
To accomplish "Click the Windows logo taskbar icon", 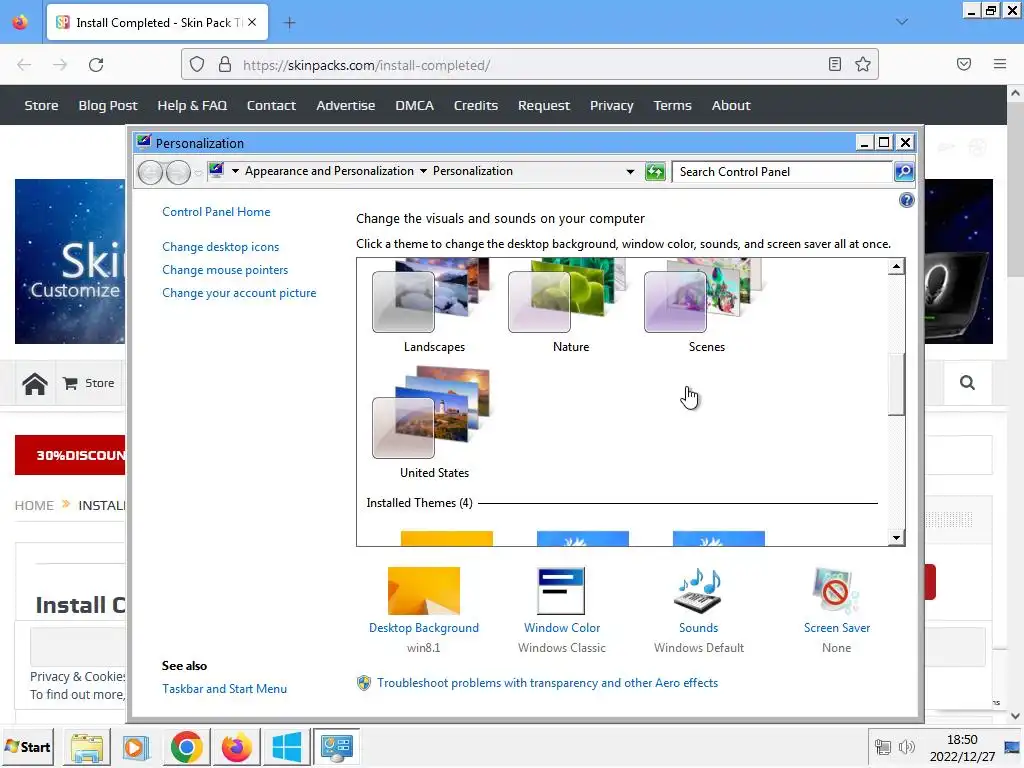I will (287, 747).
